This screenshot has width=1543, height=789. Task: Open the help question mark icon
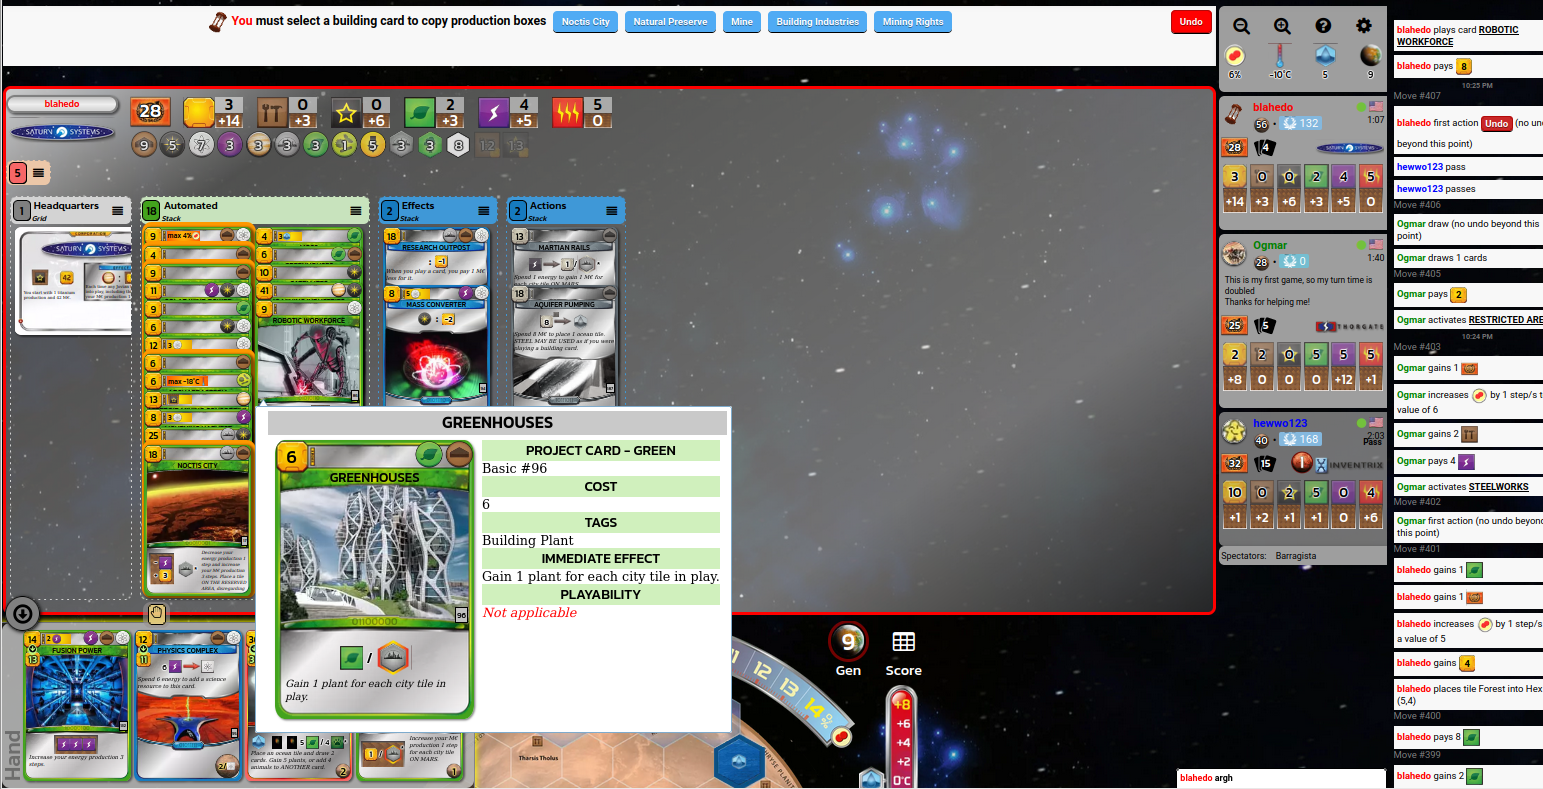[1323, 26]
